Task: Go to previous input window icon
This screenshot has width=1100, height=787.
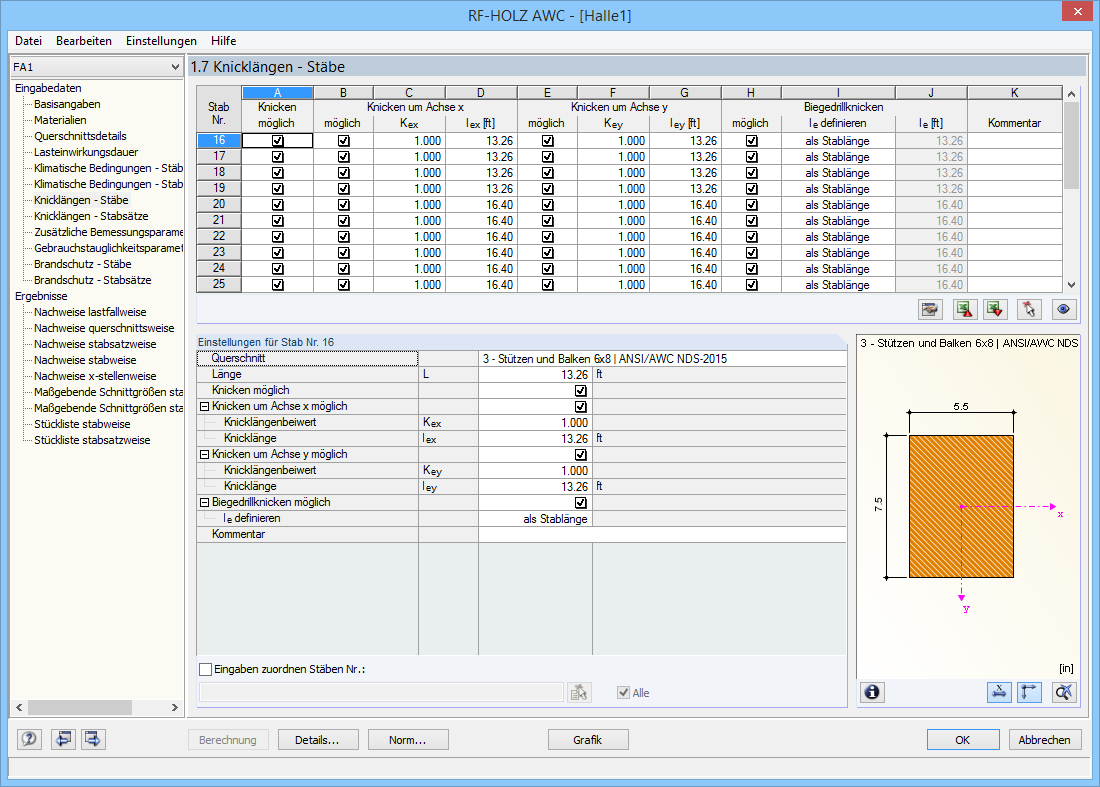Action: click(63, 739)
